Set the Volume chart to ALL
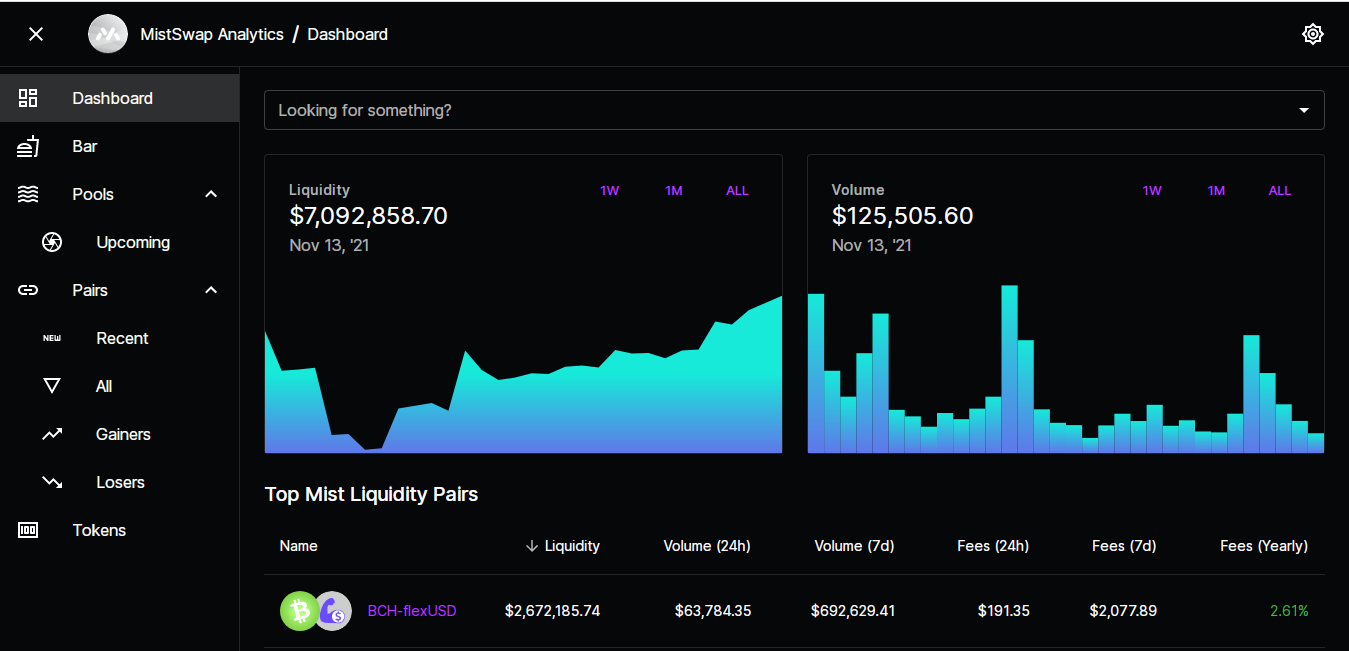Image resolution: width=1349 pixels, height=651 pixels. pyautogui.click(x=1280, y=191)
